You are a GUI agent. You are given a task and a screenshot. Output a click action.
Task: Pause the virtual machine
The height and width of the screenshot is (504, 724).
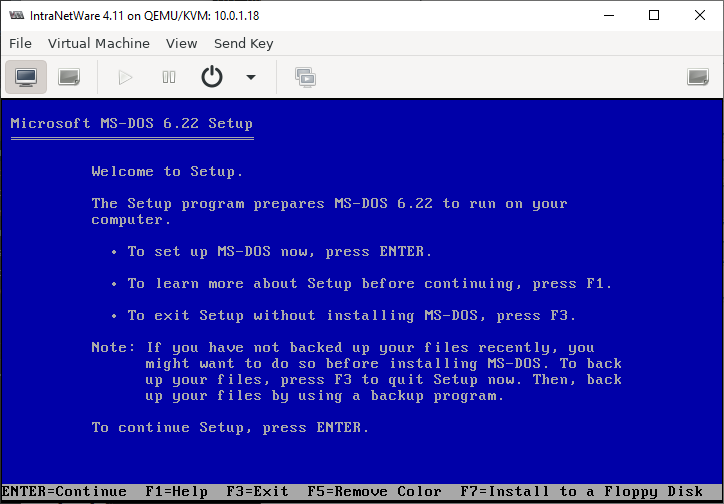tap(169, 77)
